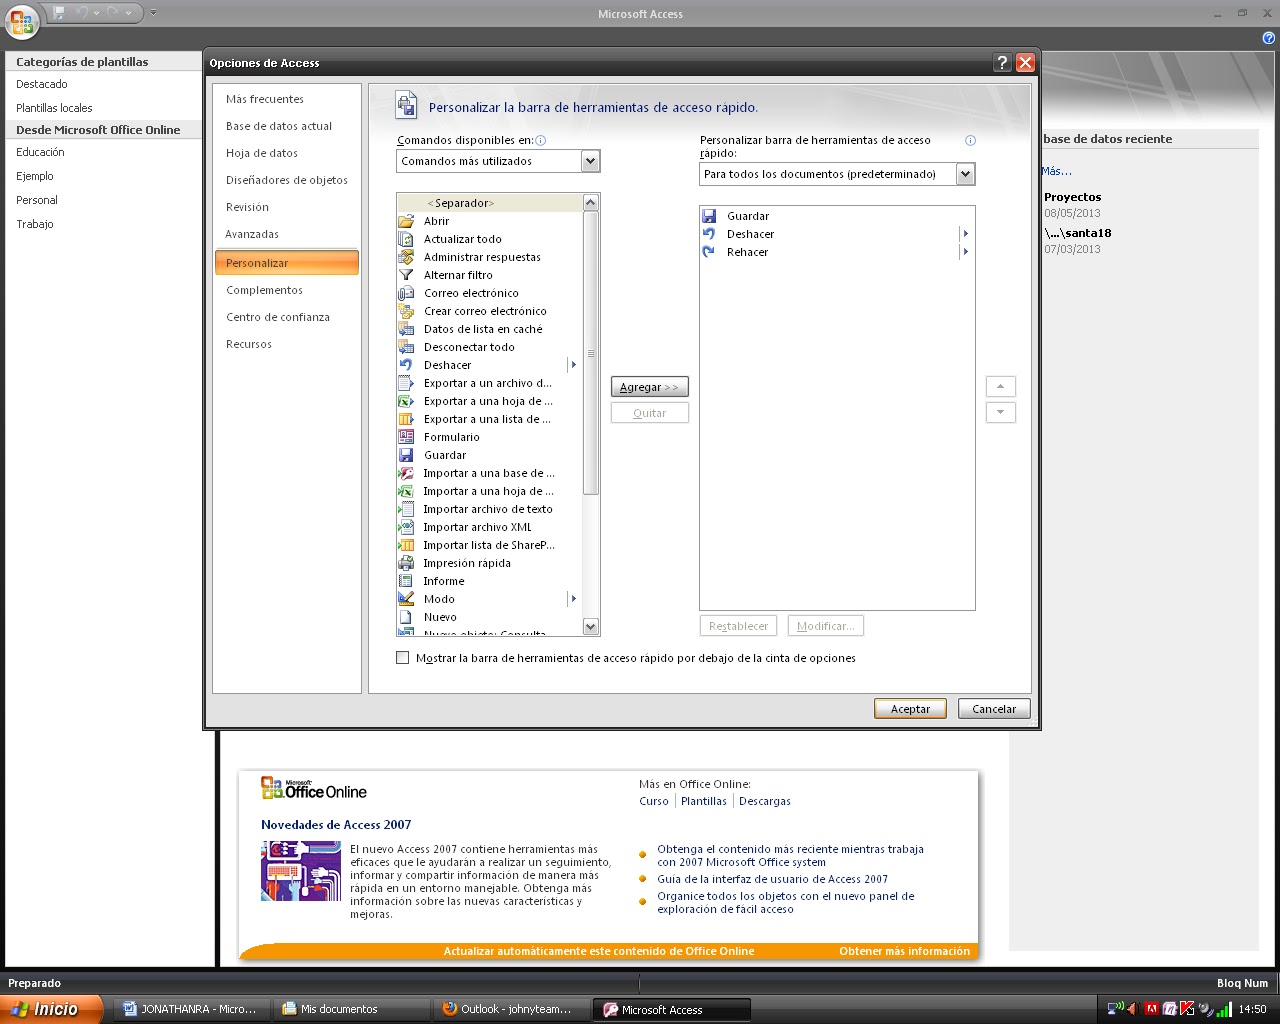Click the Importar archivo XML icon
1280x1024 pixels.
tap(406, 527)
